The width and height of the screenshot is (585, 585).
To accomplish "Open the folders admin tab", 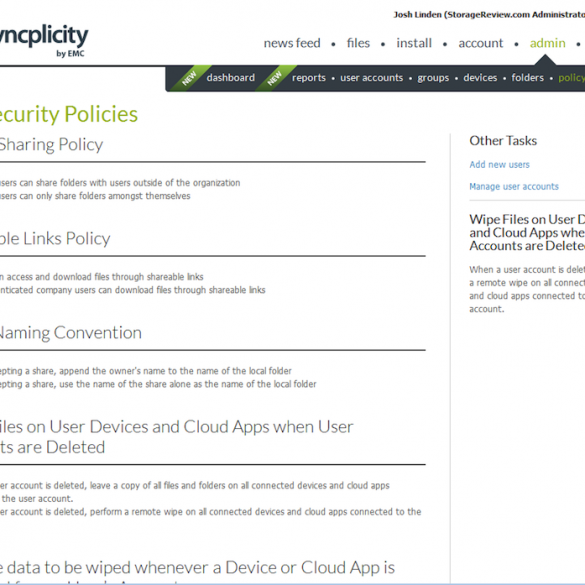I will [x=528, y=78].
